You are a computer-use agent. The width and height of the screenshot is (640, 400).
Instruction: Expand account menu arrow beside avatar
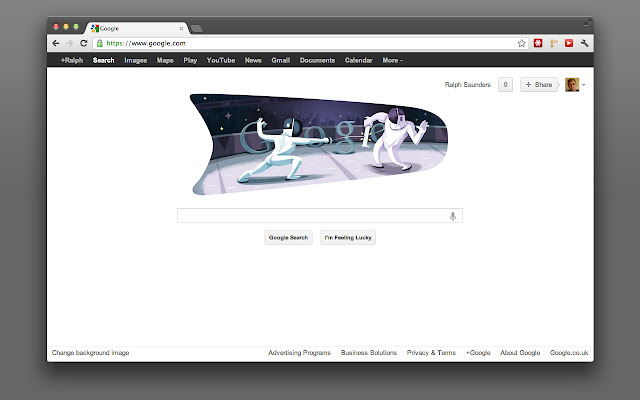[584, 85]
